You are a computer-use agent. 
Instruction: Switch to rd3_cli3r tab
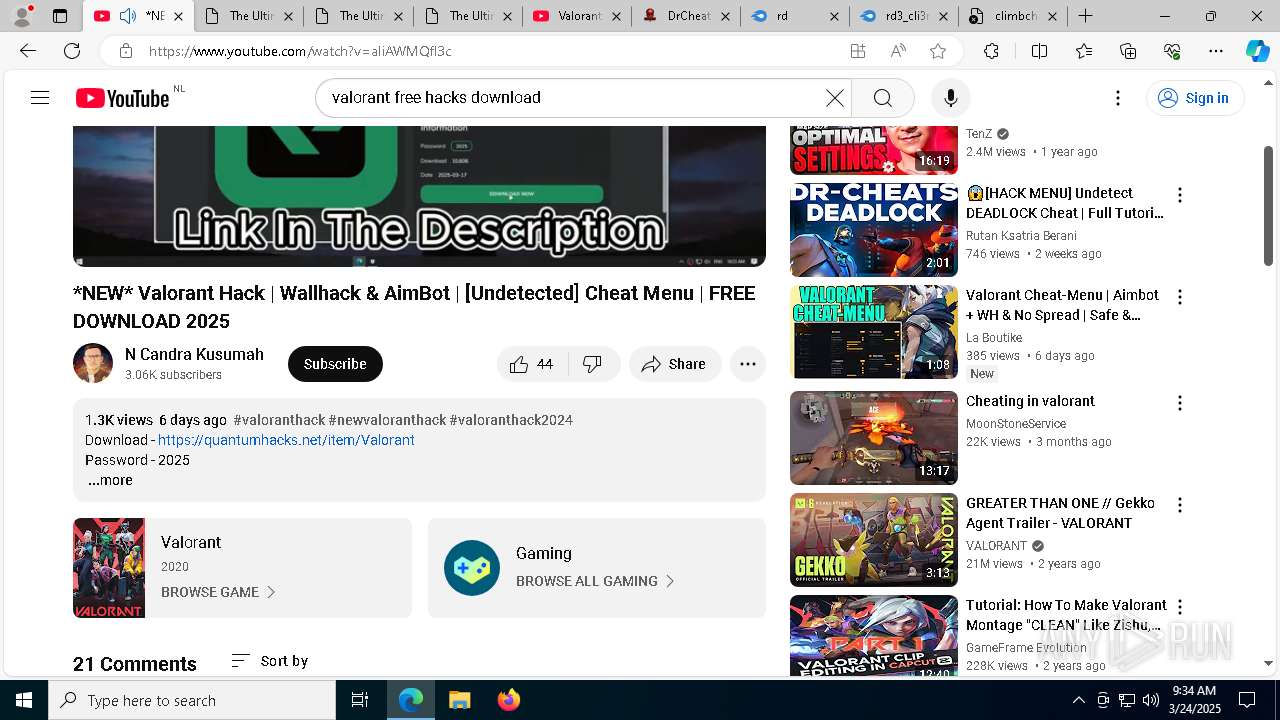click(x=903, y=16)
